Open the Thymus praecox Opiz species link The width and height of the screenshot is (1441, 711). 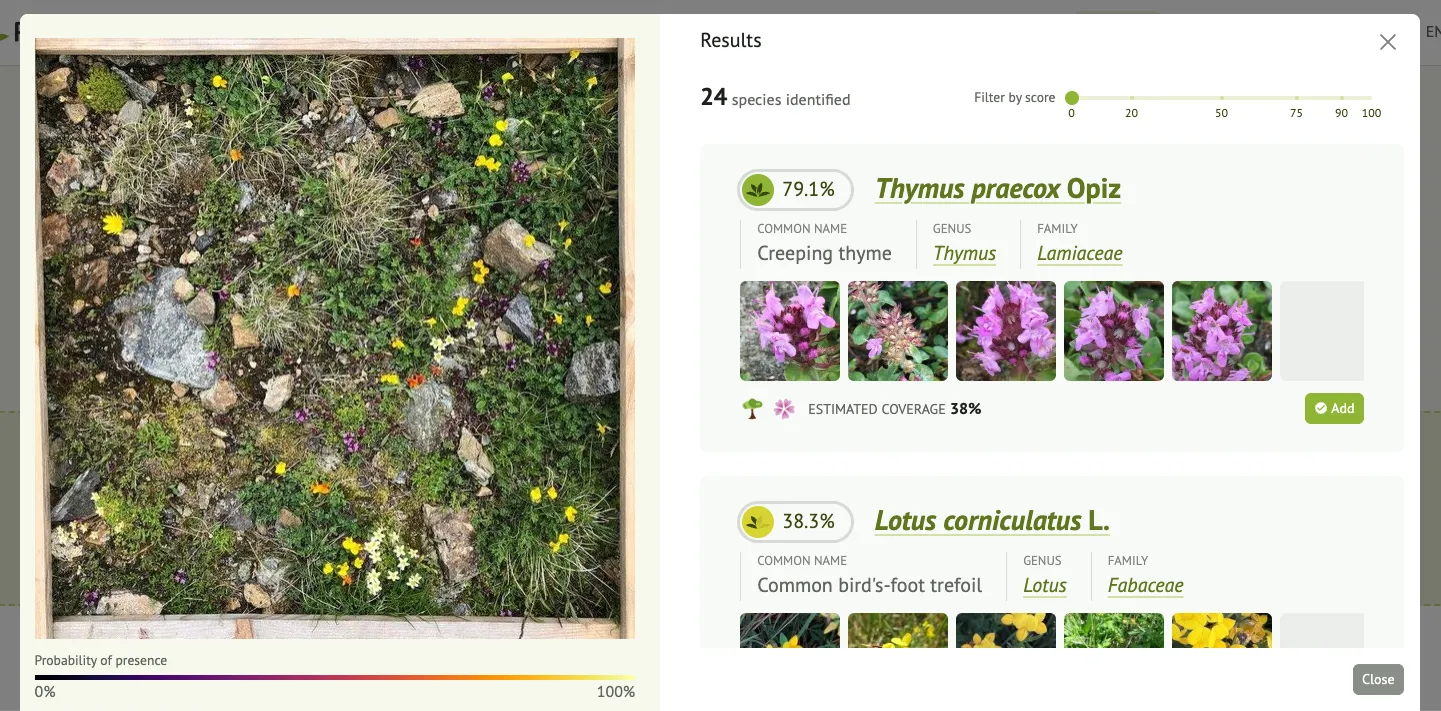click(997, 189)
